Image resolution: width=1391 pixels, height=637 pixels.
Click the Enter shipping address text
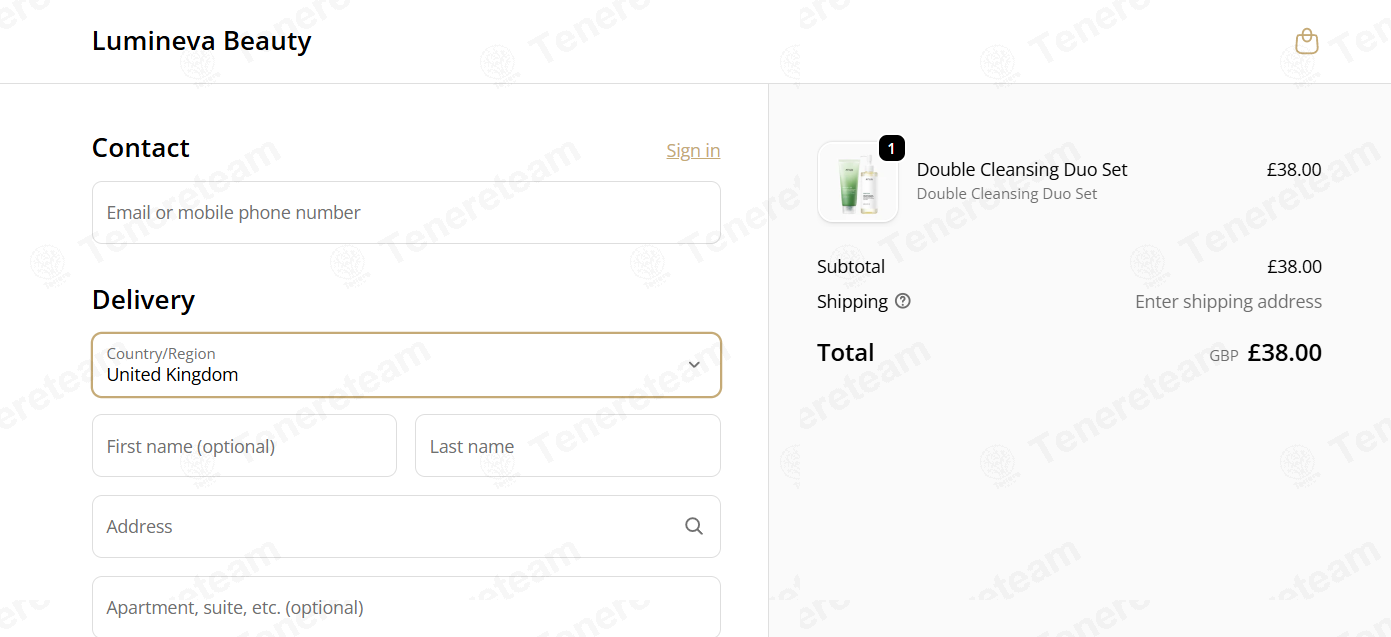[1228, 301]
